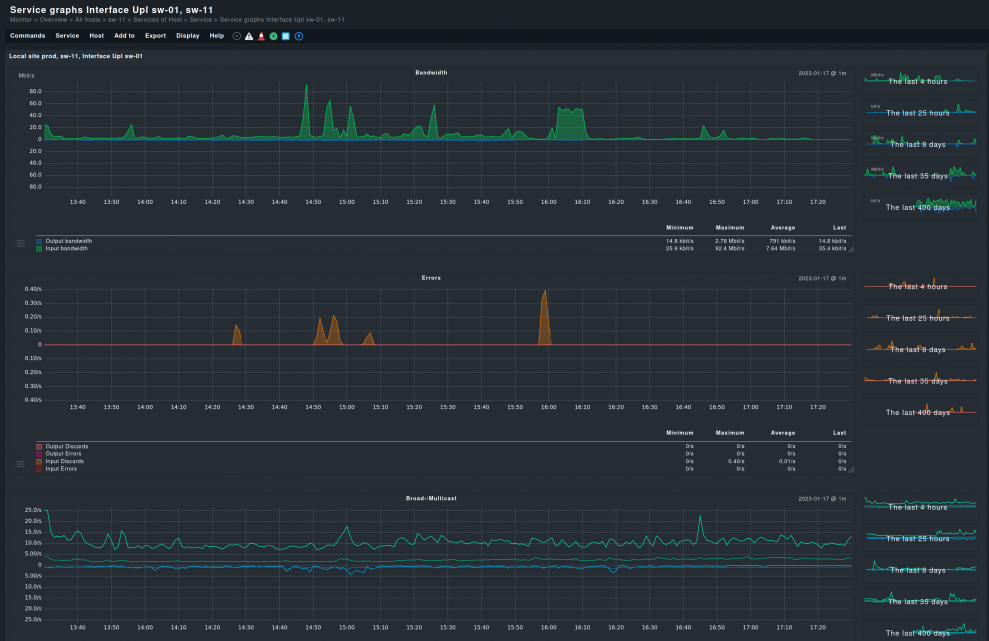Image resolution: width=989 pixels, height=641 pixels.
Task: Open the Export menu
Action: tap(155, 36)
